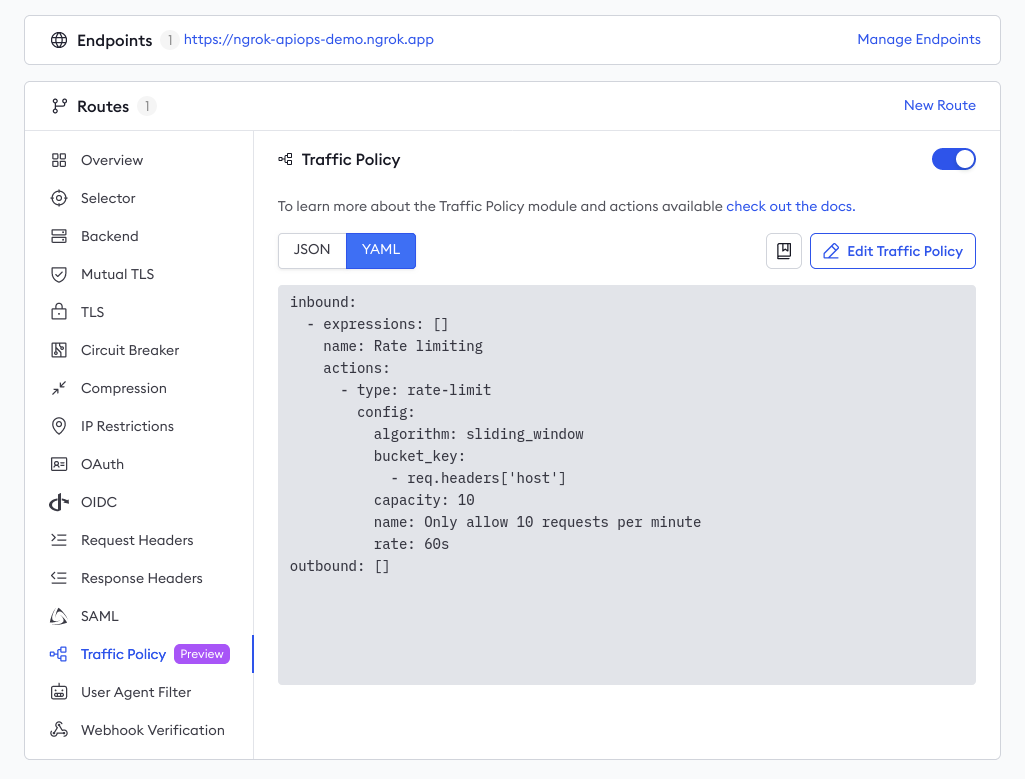Click the Edit Traffic Policy button
1025x779 pixels.
click(892, 251)
